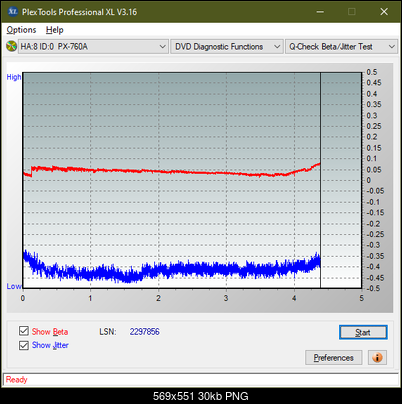Click the LSN: label
The height and width of the screenshot is (404, 402).
[108, 332]
